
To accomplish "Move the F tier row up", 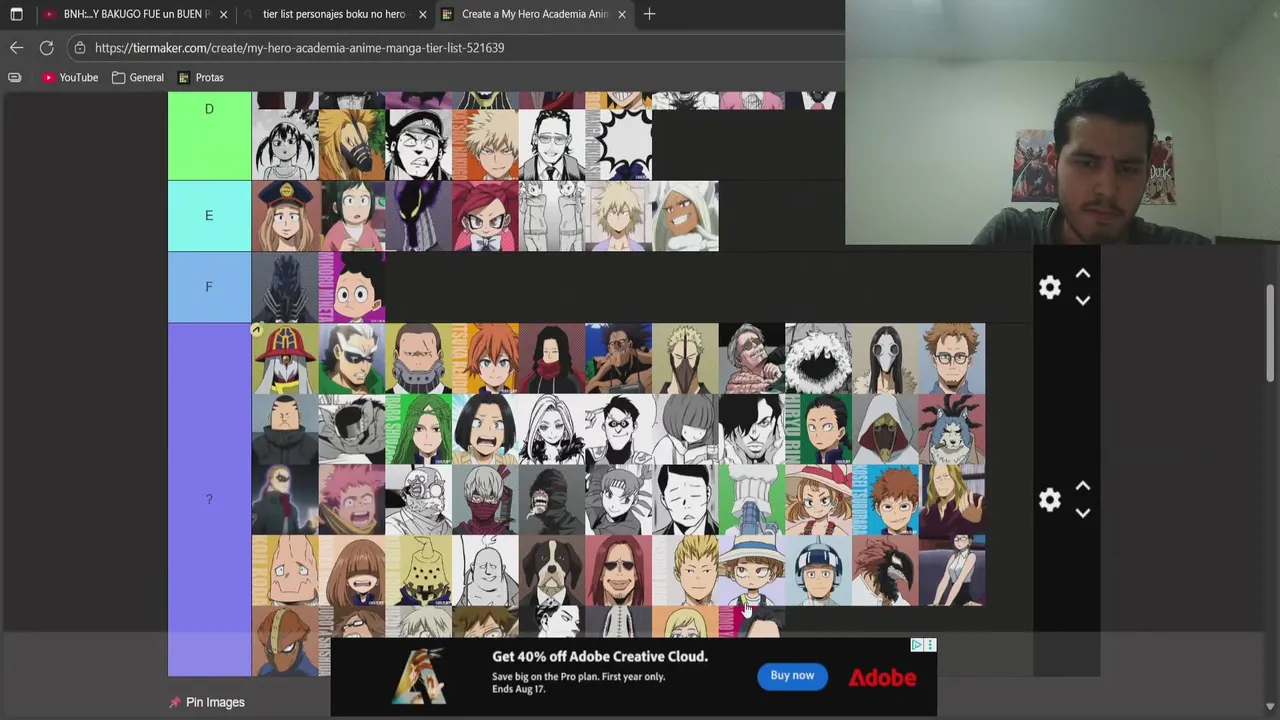I will (1082, 274).
